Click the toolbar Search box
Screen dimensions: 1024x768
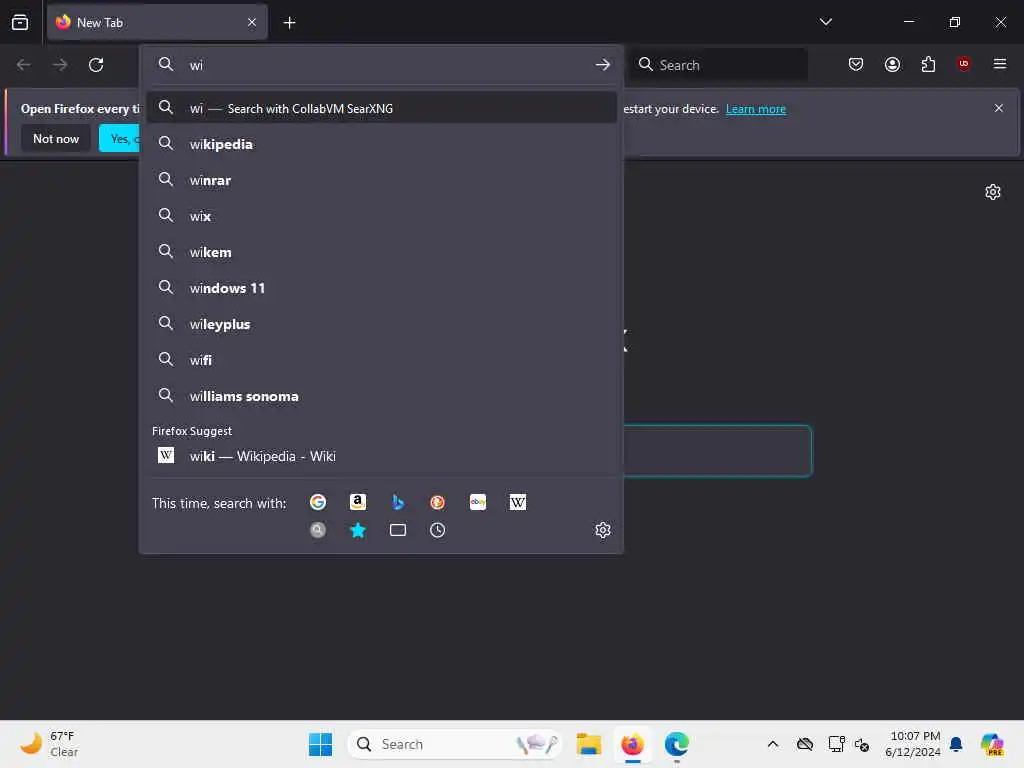(718, 65)
